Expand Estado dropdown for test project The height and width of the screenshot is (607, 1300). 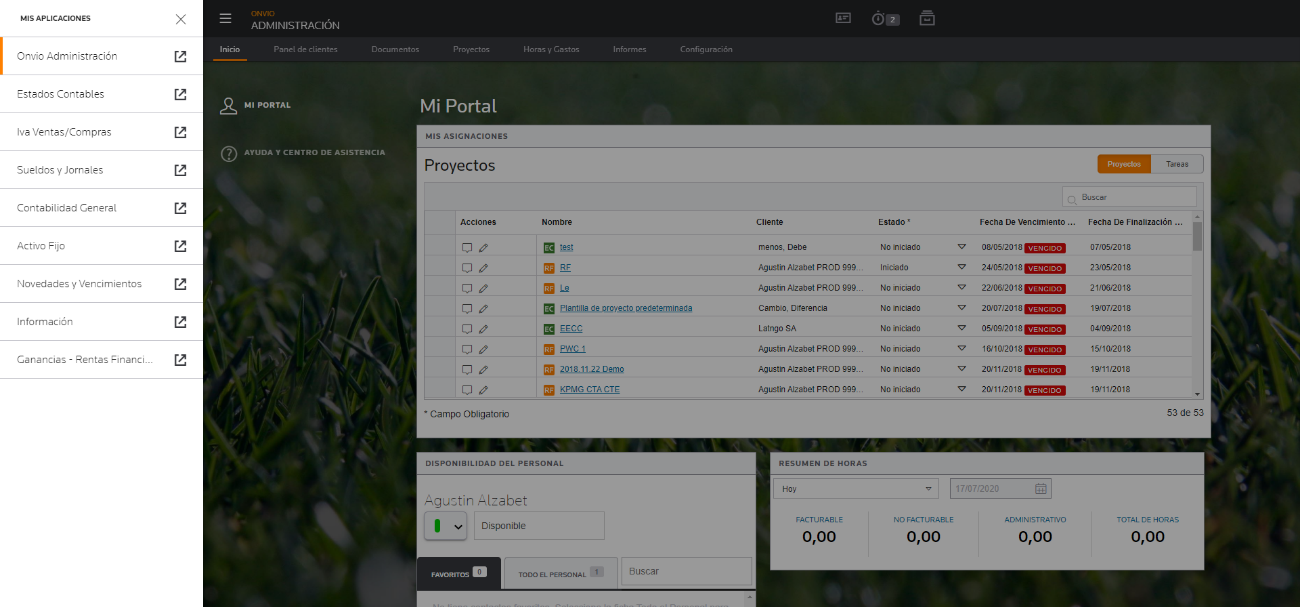point(962,247)
